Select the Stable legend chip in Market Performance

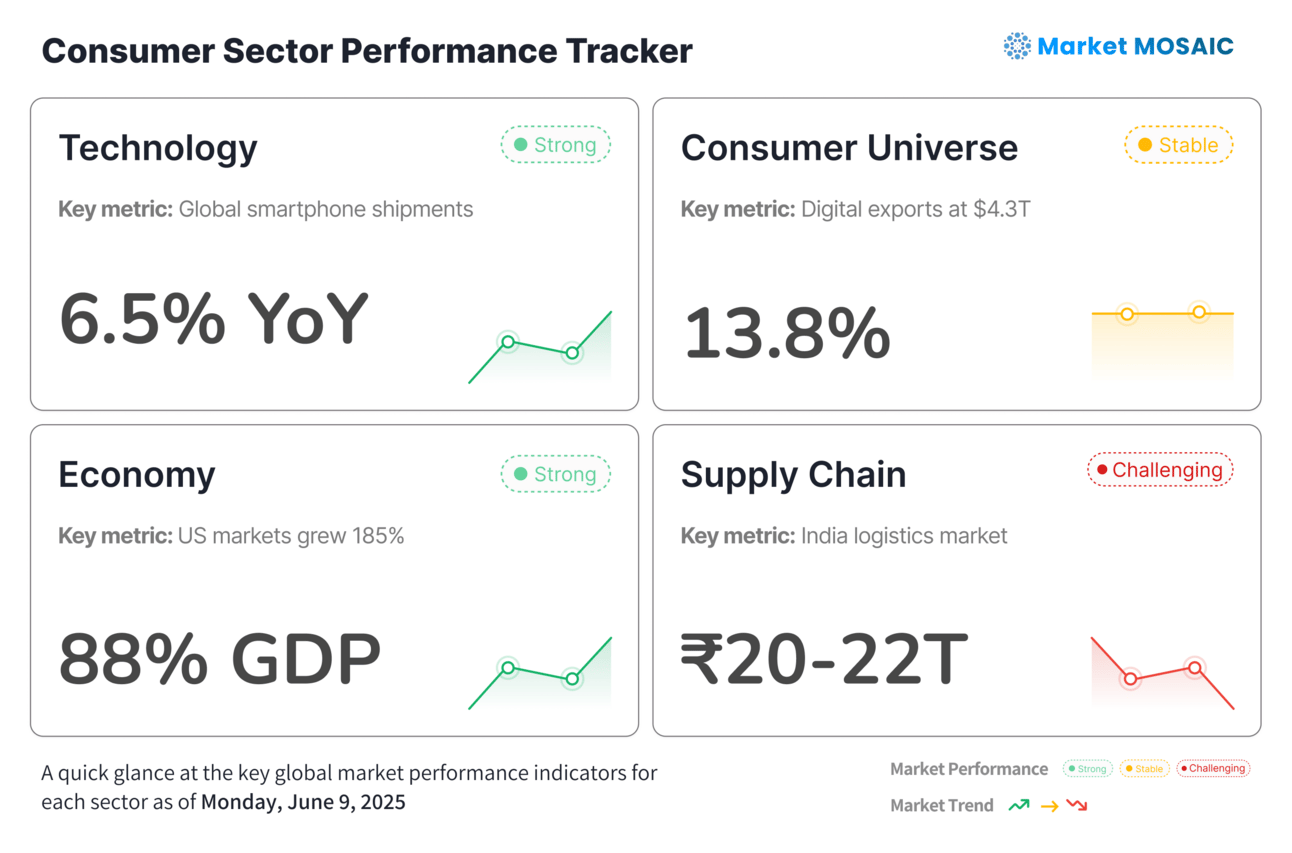(x=1144, y=769)
